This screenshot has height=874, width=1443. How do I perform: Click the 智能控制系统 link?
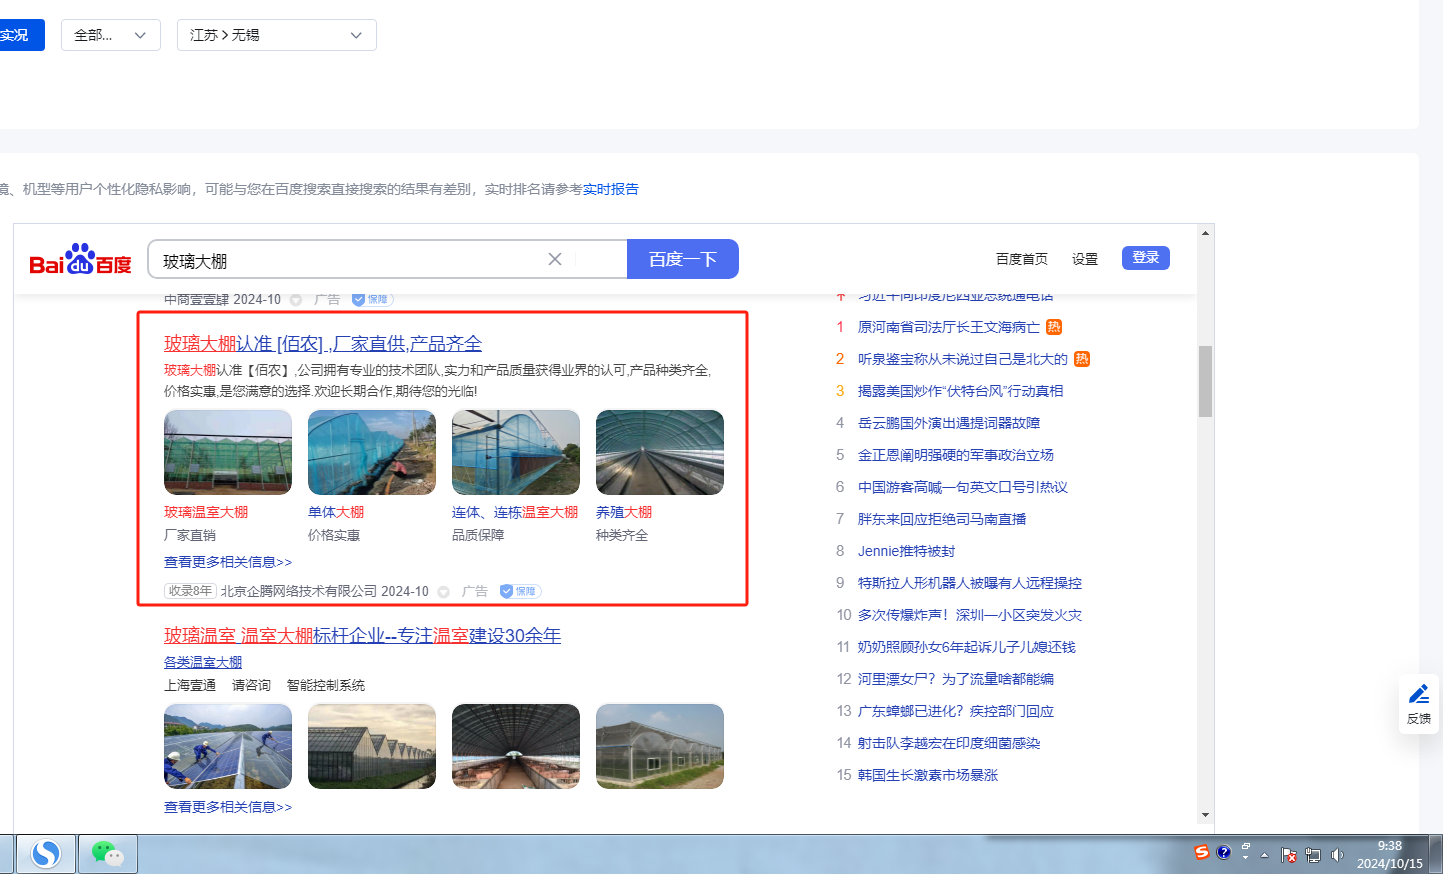pos(326,685)
